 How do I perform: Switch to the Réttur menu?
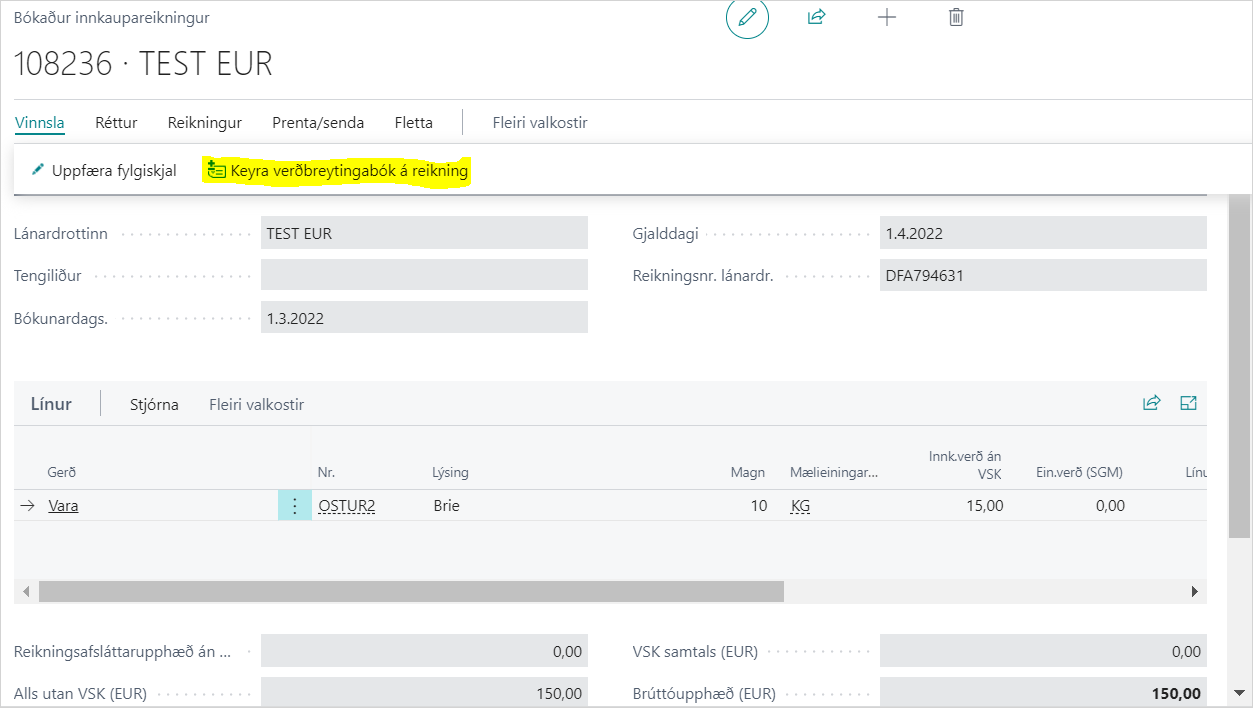point(116,123)
